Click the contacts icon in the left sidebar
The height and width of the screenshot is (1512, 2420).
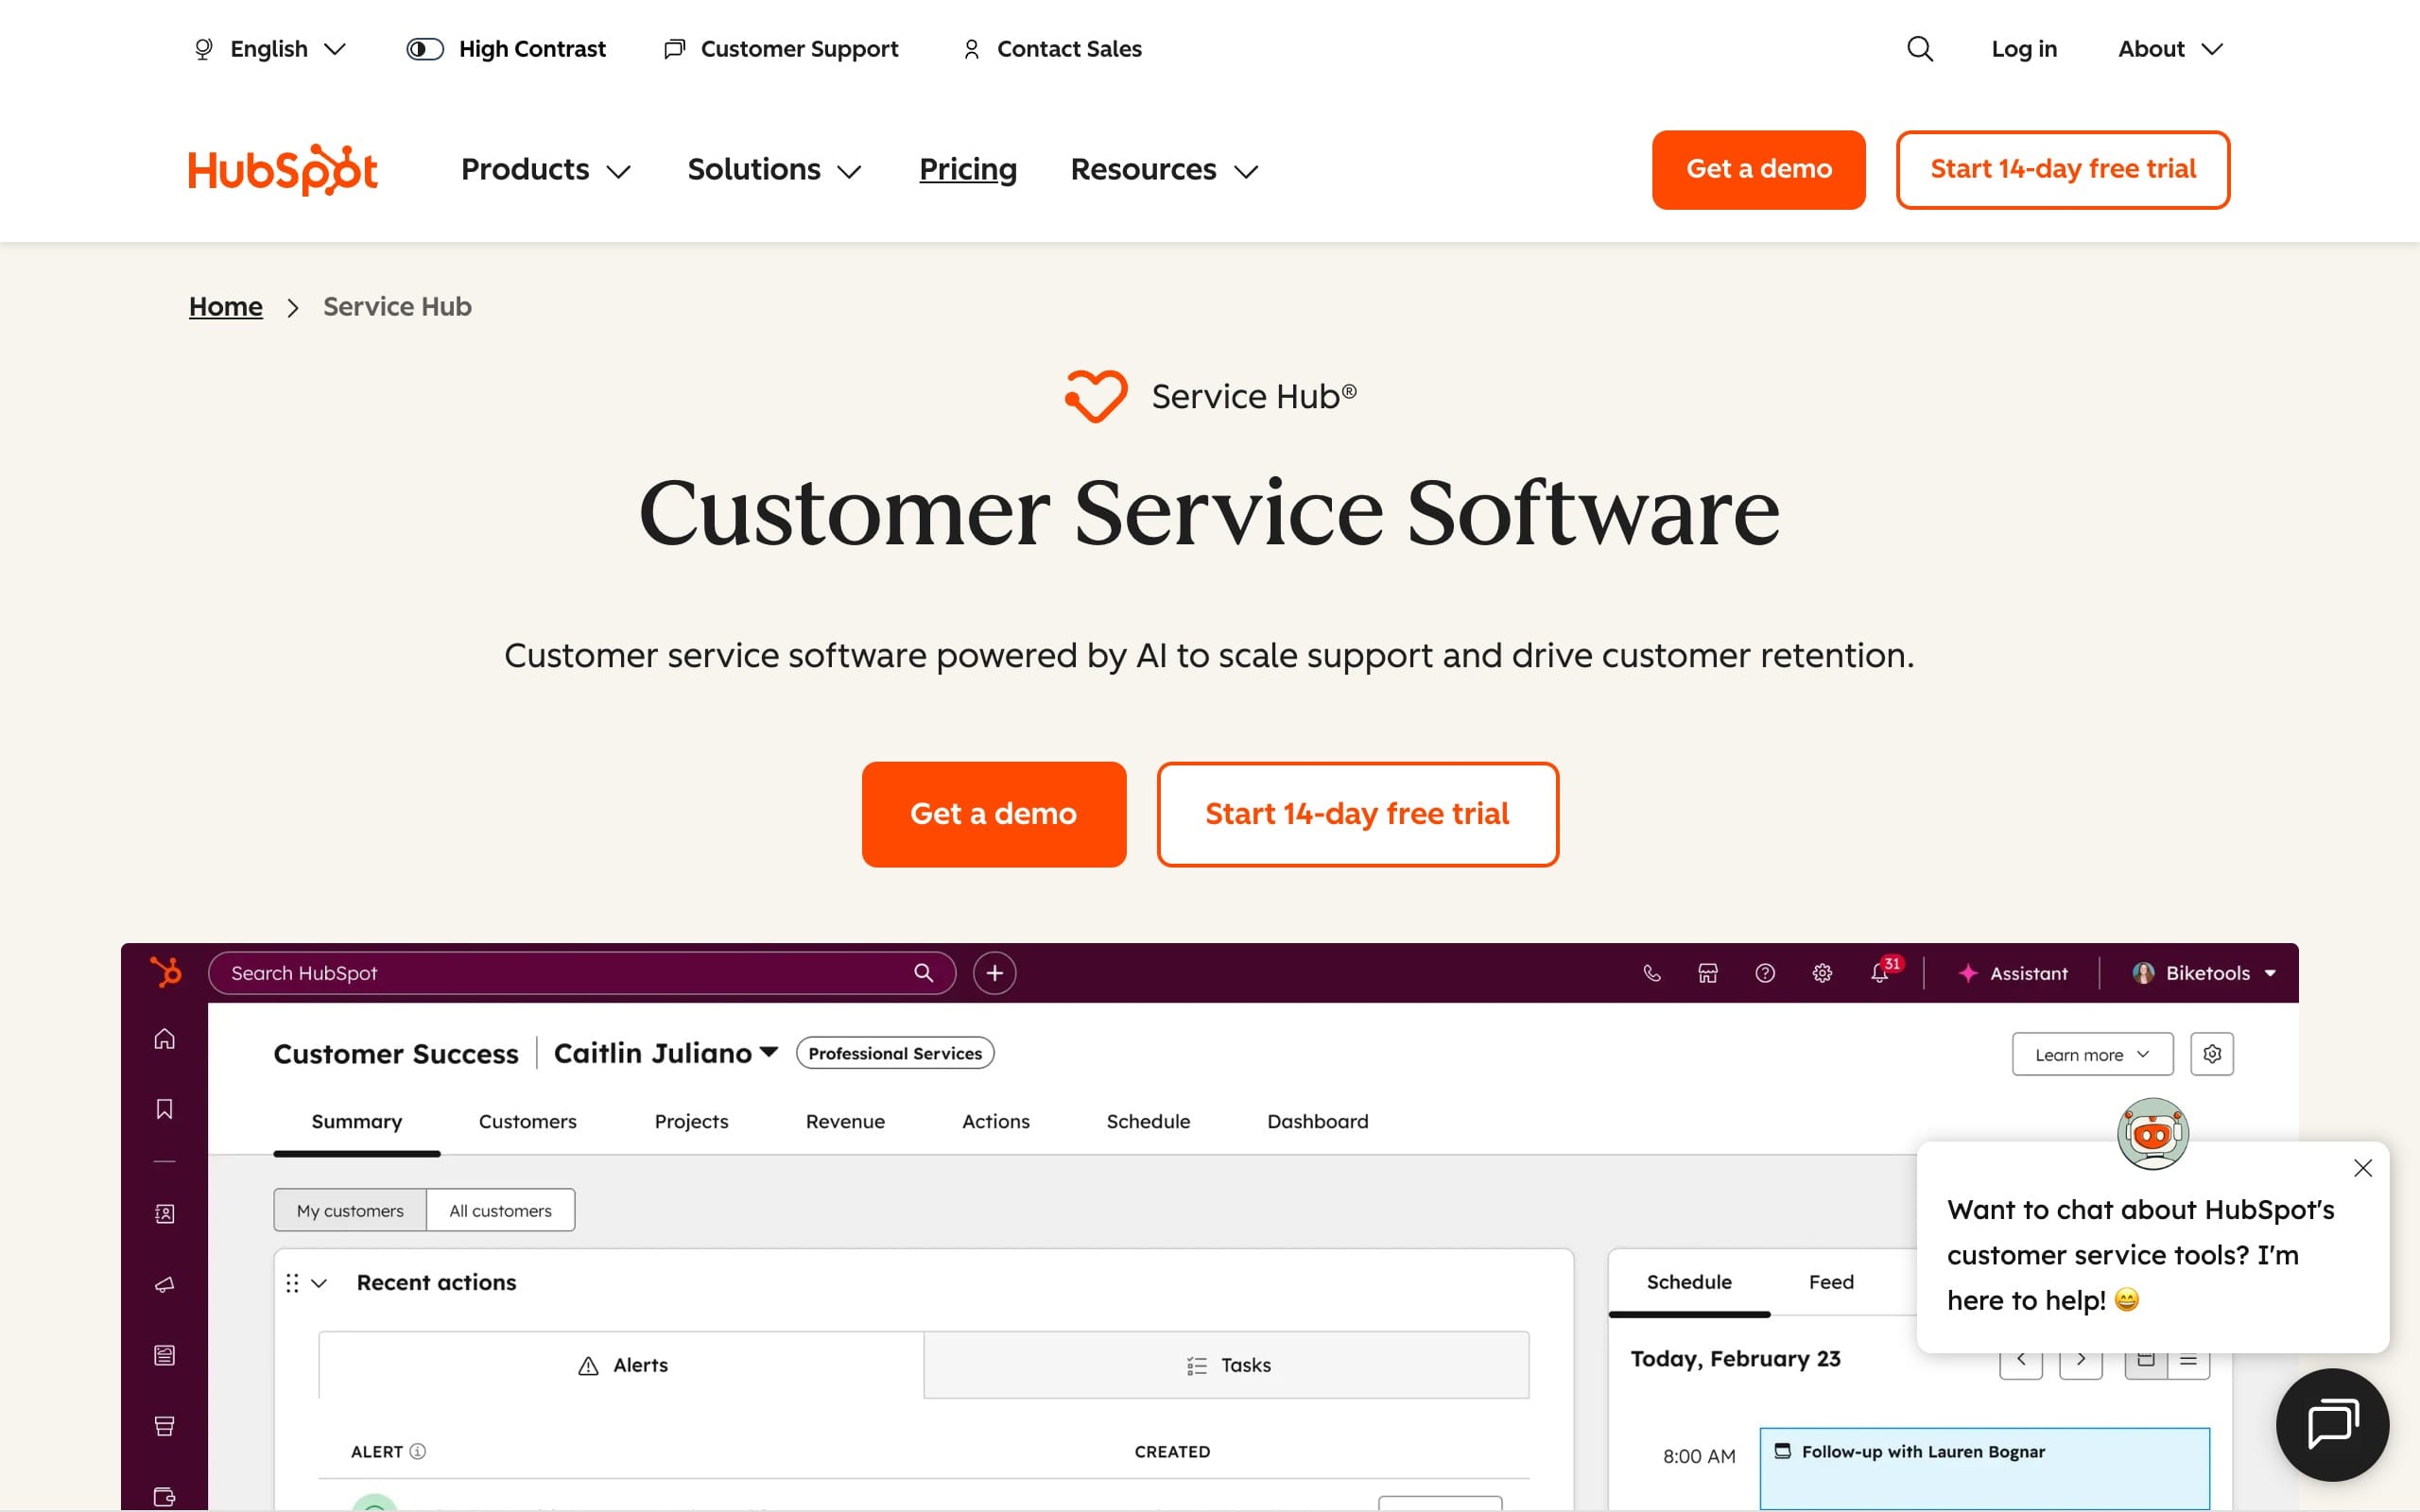click(x=165, y=1214)
